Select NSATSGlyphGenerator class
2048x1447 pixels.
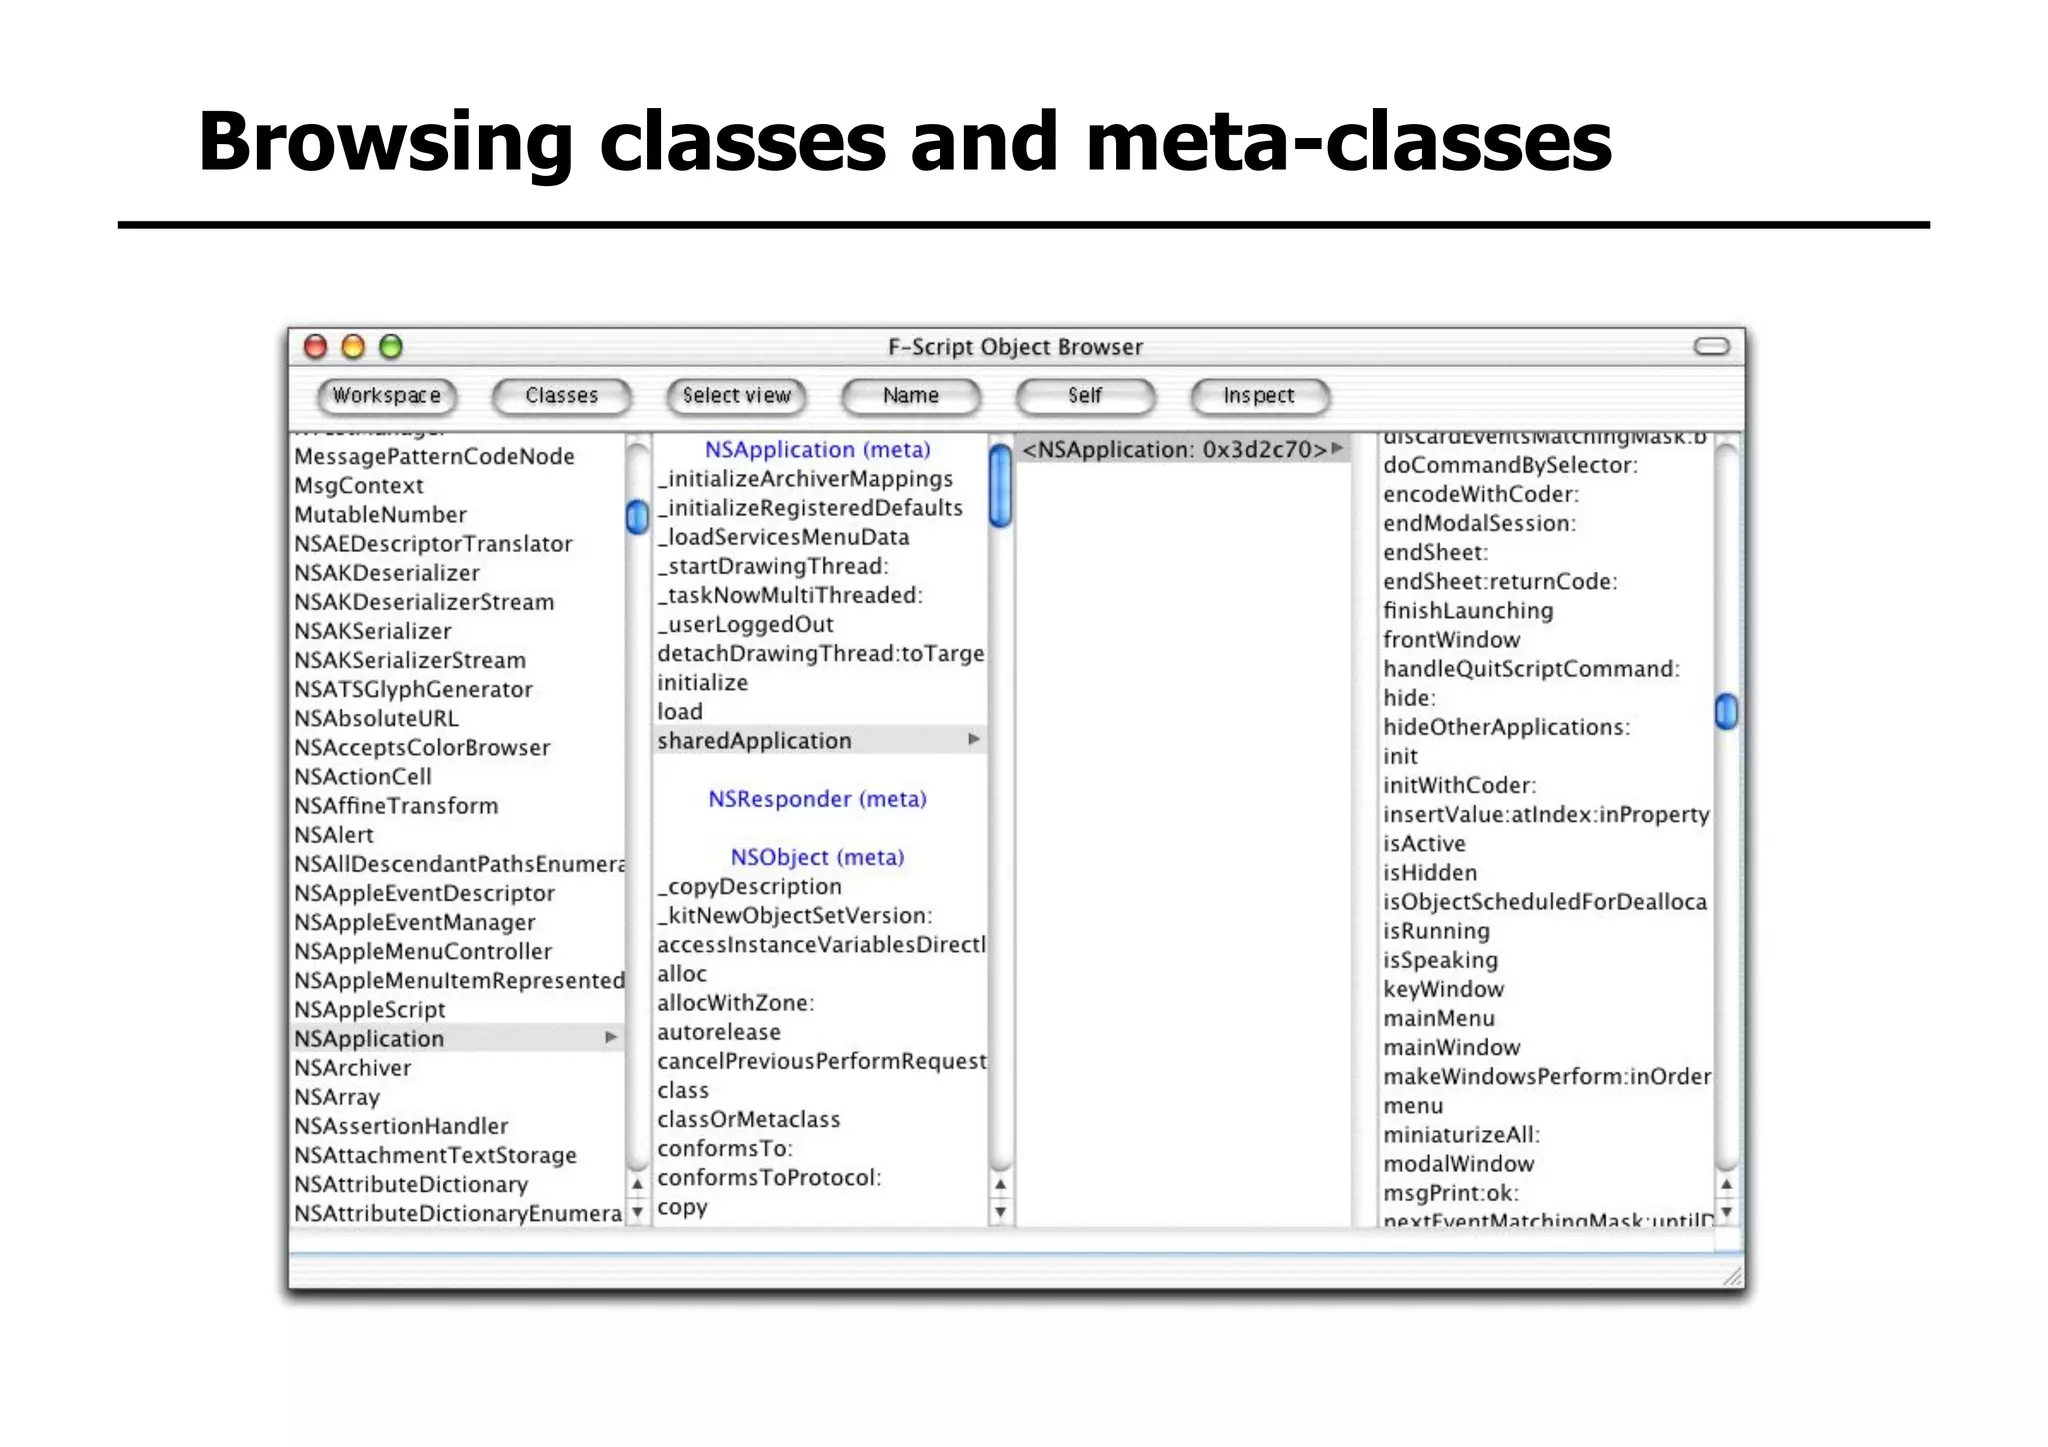click(x=413, y=689)
